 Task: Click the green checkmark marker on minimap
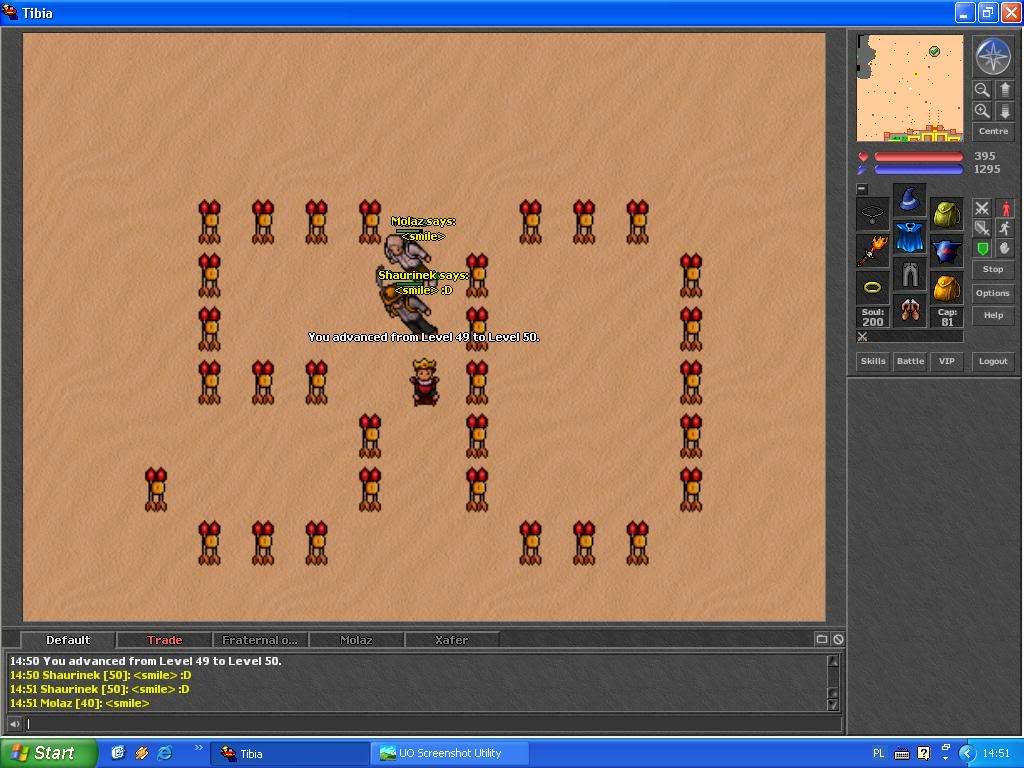[x=935, y=51]
